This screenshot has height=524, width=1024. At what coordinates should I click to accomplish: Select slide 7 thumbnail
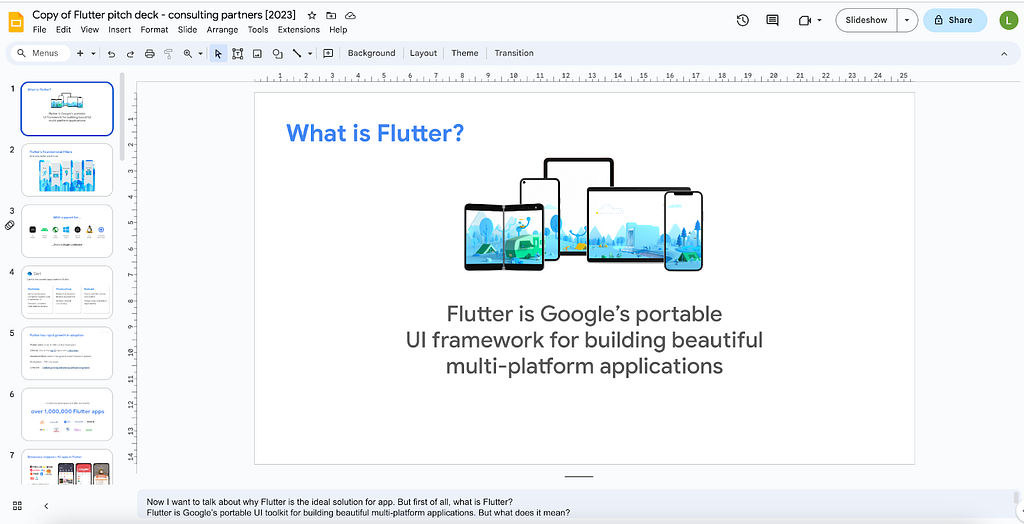tap(67, 467)
